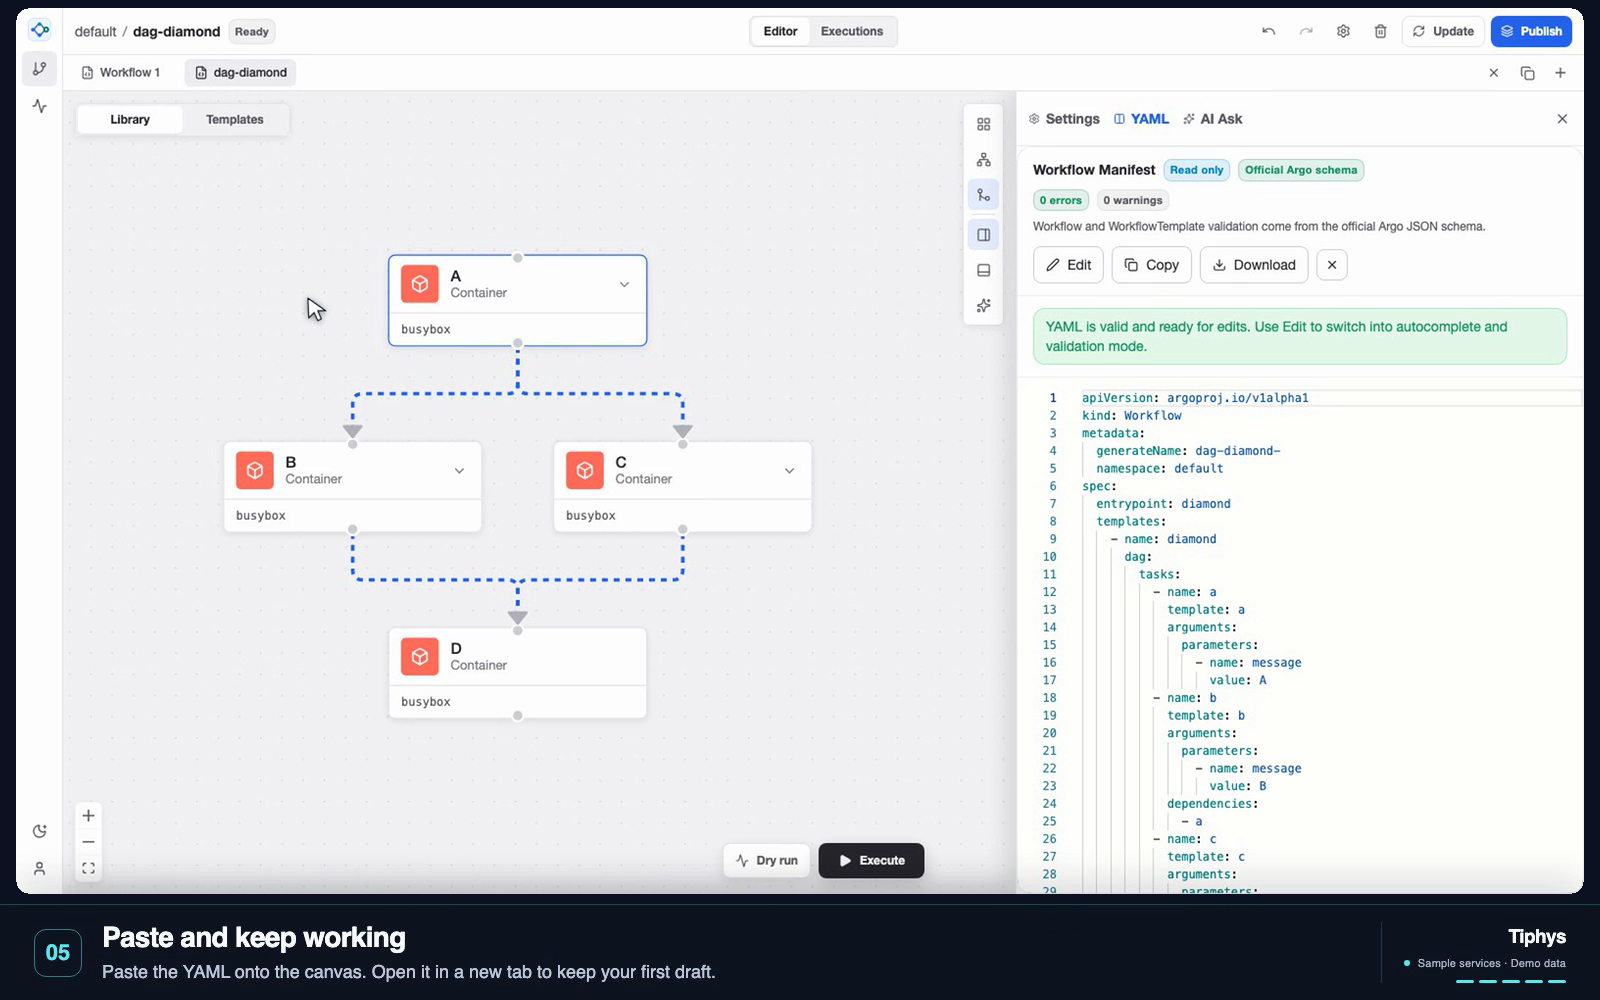Add a new workflow tab with plus icon
Screen dimensions: 1600x1000
pyautogui.click(x=1560, y=73)
